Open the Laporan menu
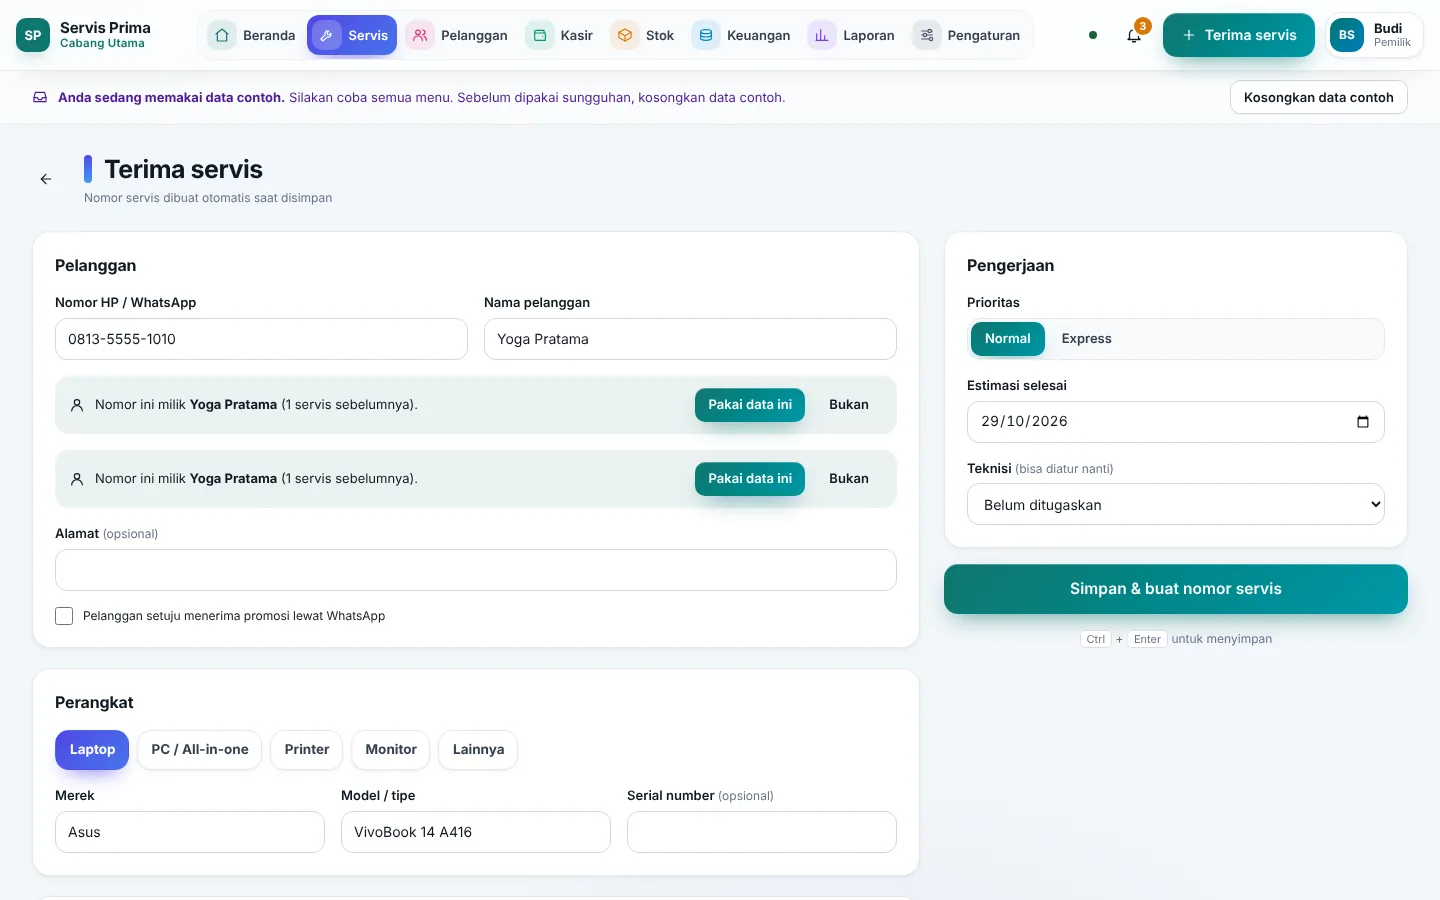1440x900 pixels. click(852, 35)
